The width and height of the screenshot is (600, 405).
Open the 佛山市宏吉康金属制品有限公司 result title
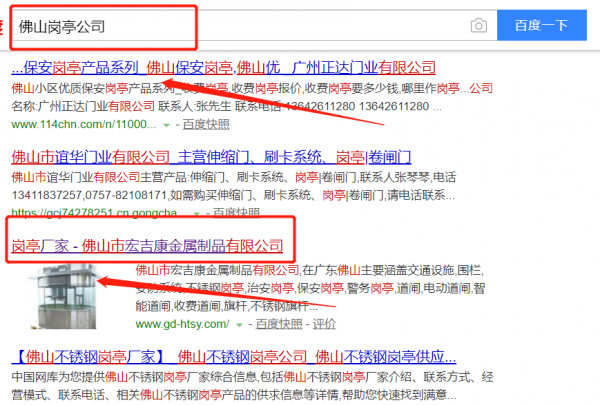click(147, 246)
